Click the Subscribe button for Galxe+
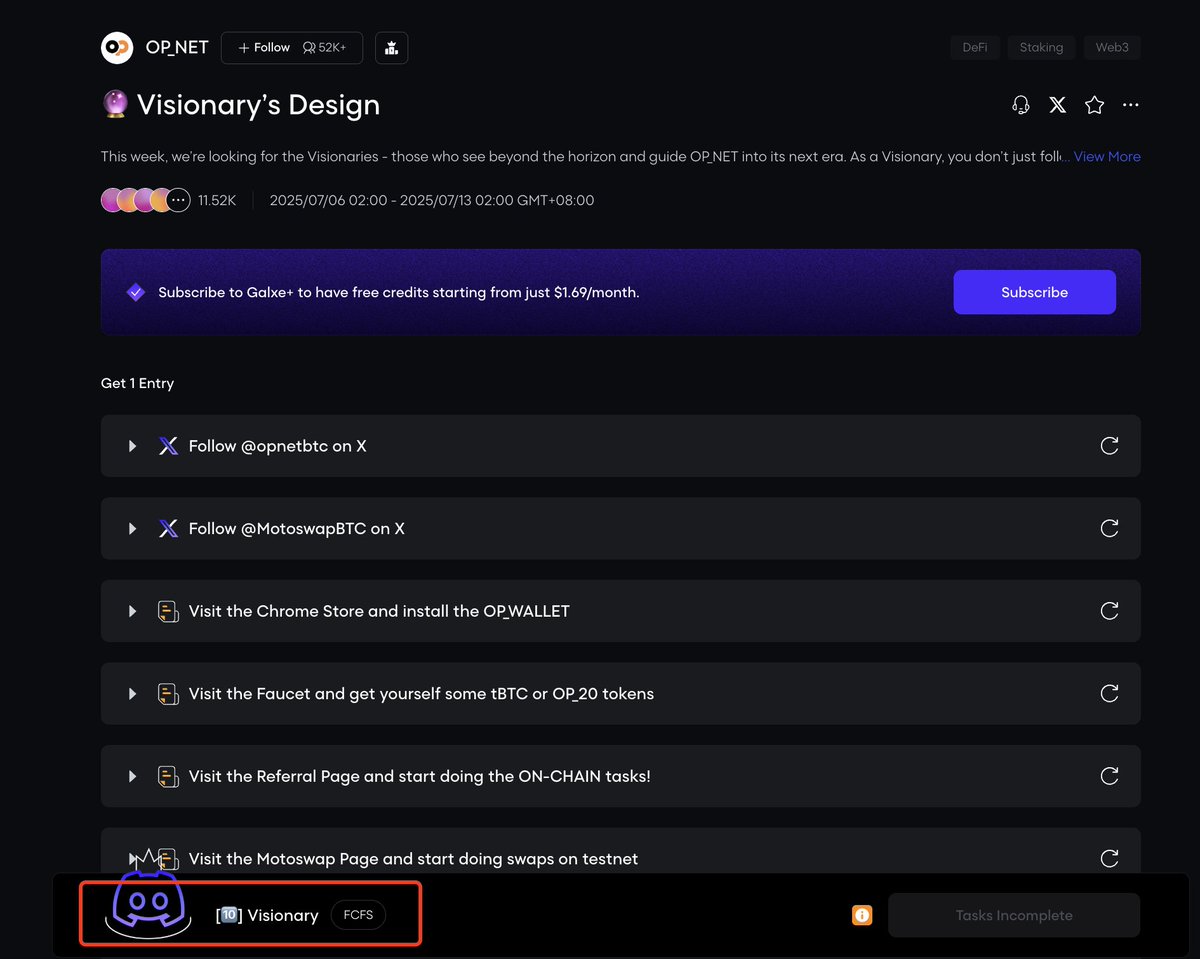This screenshot has width=1200, height=959. click(1034, 292)
